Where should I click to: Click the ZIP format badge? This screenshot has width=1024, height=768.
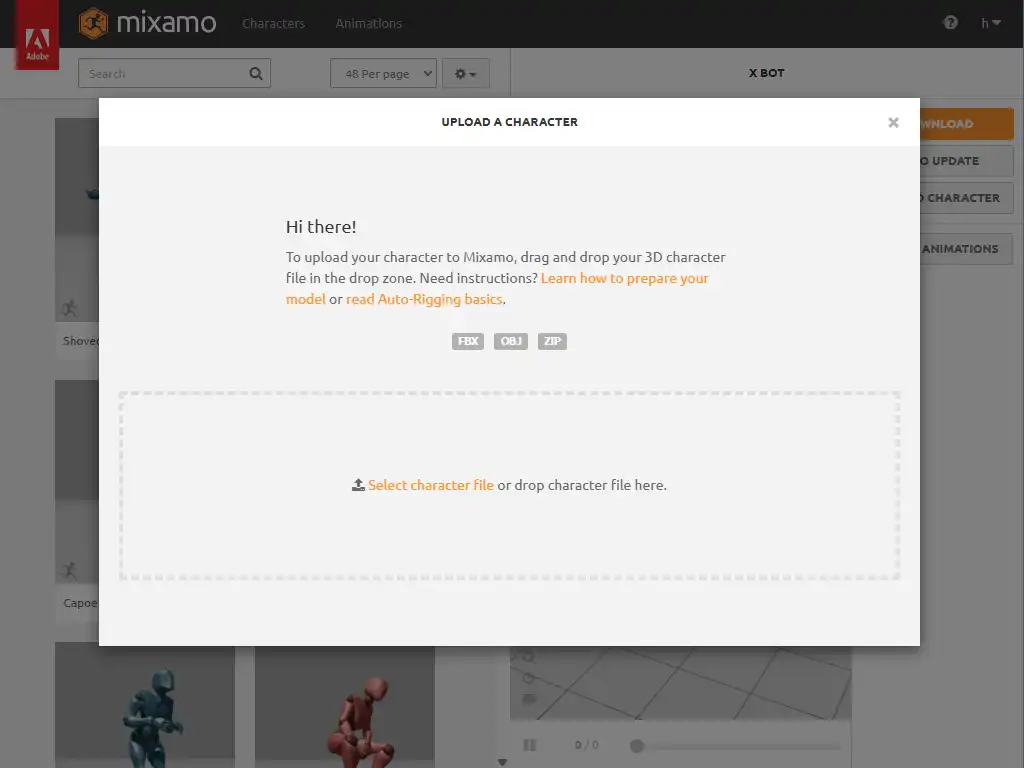point(552,341)
